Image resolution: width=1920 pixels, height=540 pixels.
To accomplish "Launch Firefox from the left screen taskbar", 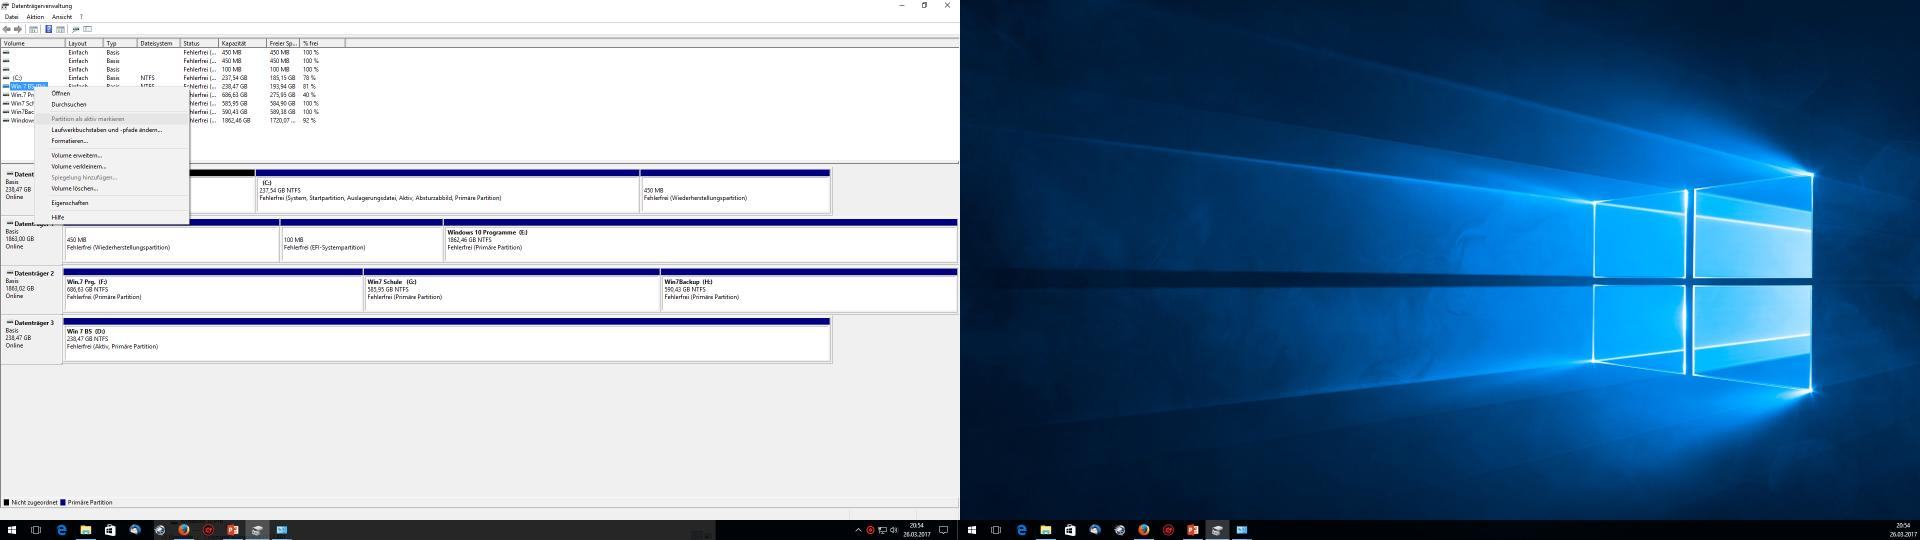I will pyautogui.click(x=184, y=530).
